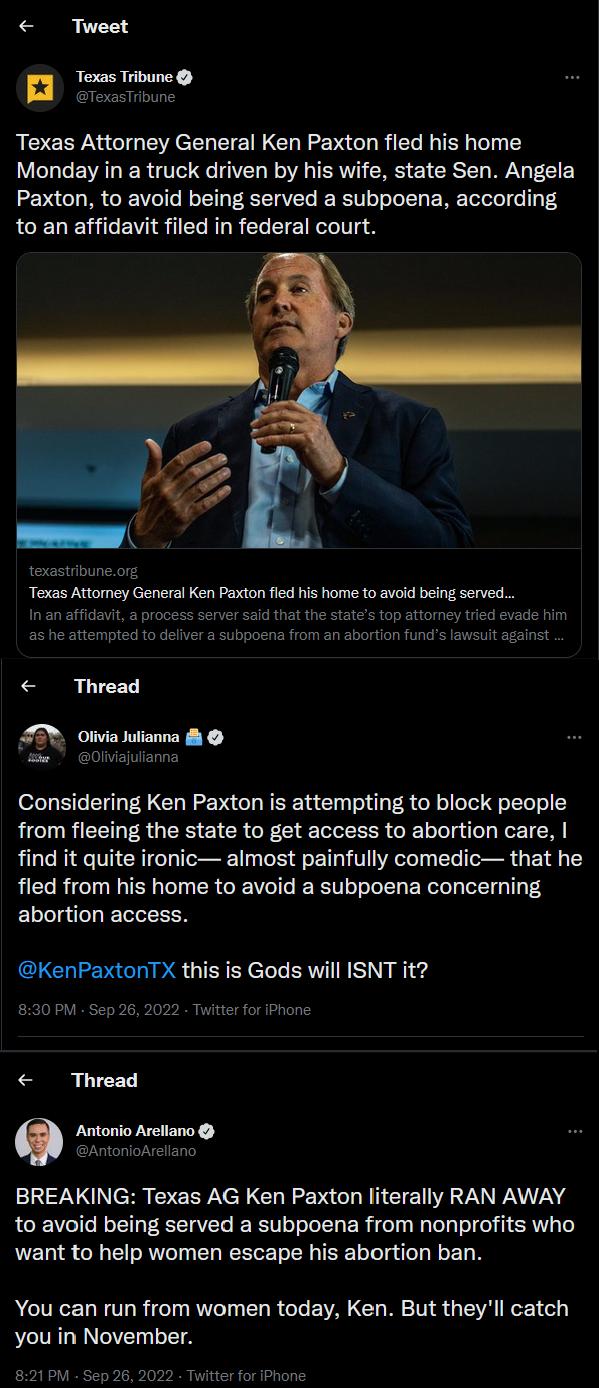This screenshot has height=1388, width=599.
Task: Click the Texas Tribune star logo avatar
Action: (x=38, y=86)
